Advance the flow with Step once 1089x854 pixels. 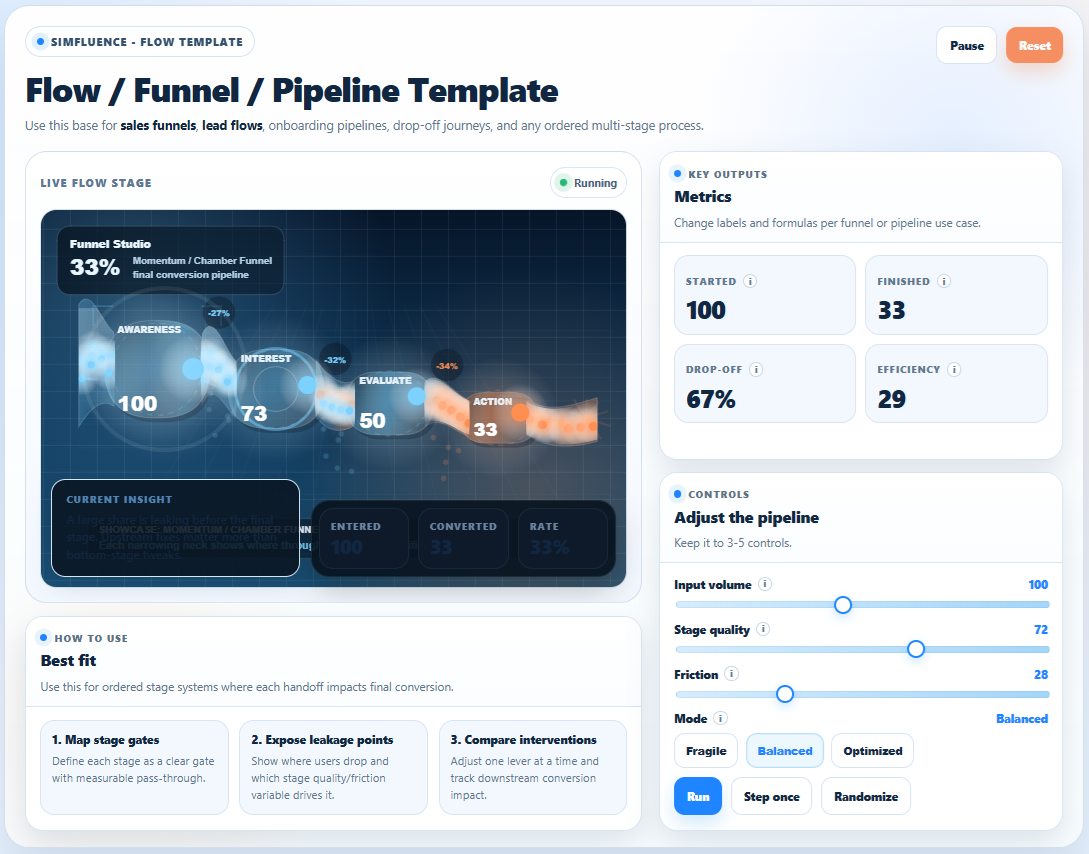(x=771, y=796)
